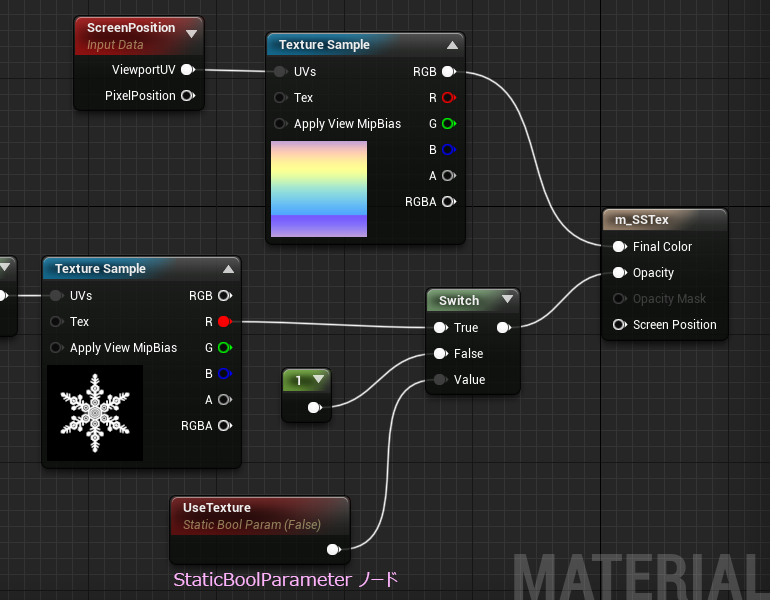The height and width of the screenshot is (600, 770).
Task: Click RGBA output pin of snowflake Texture Sample
Action: coord(225,426)
